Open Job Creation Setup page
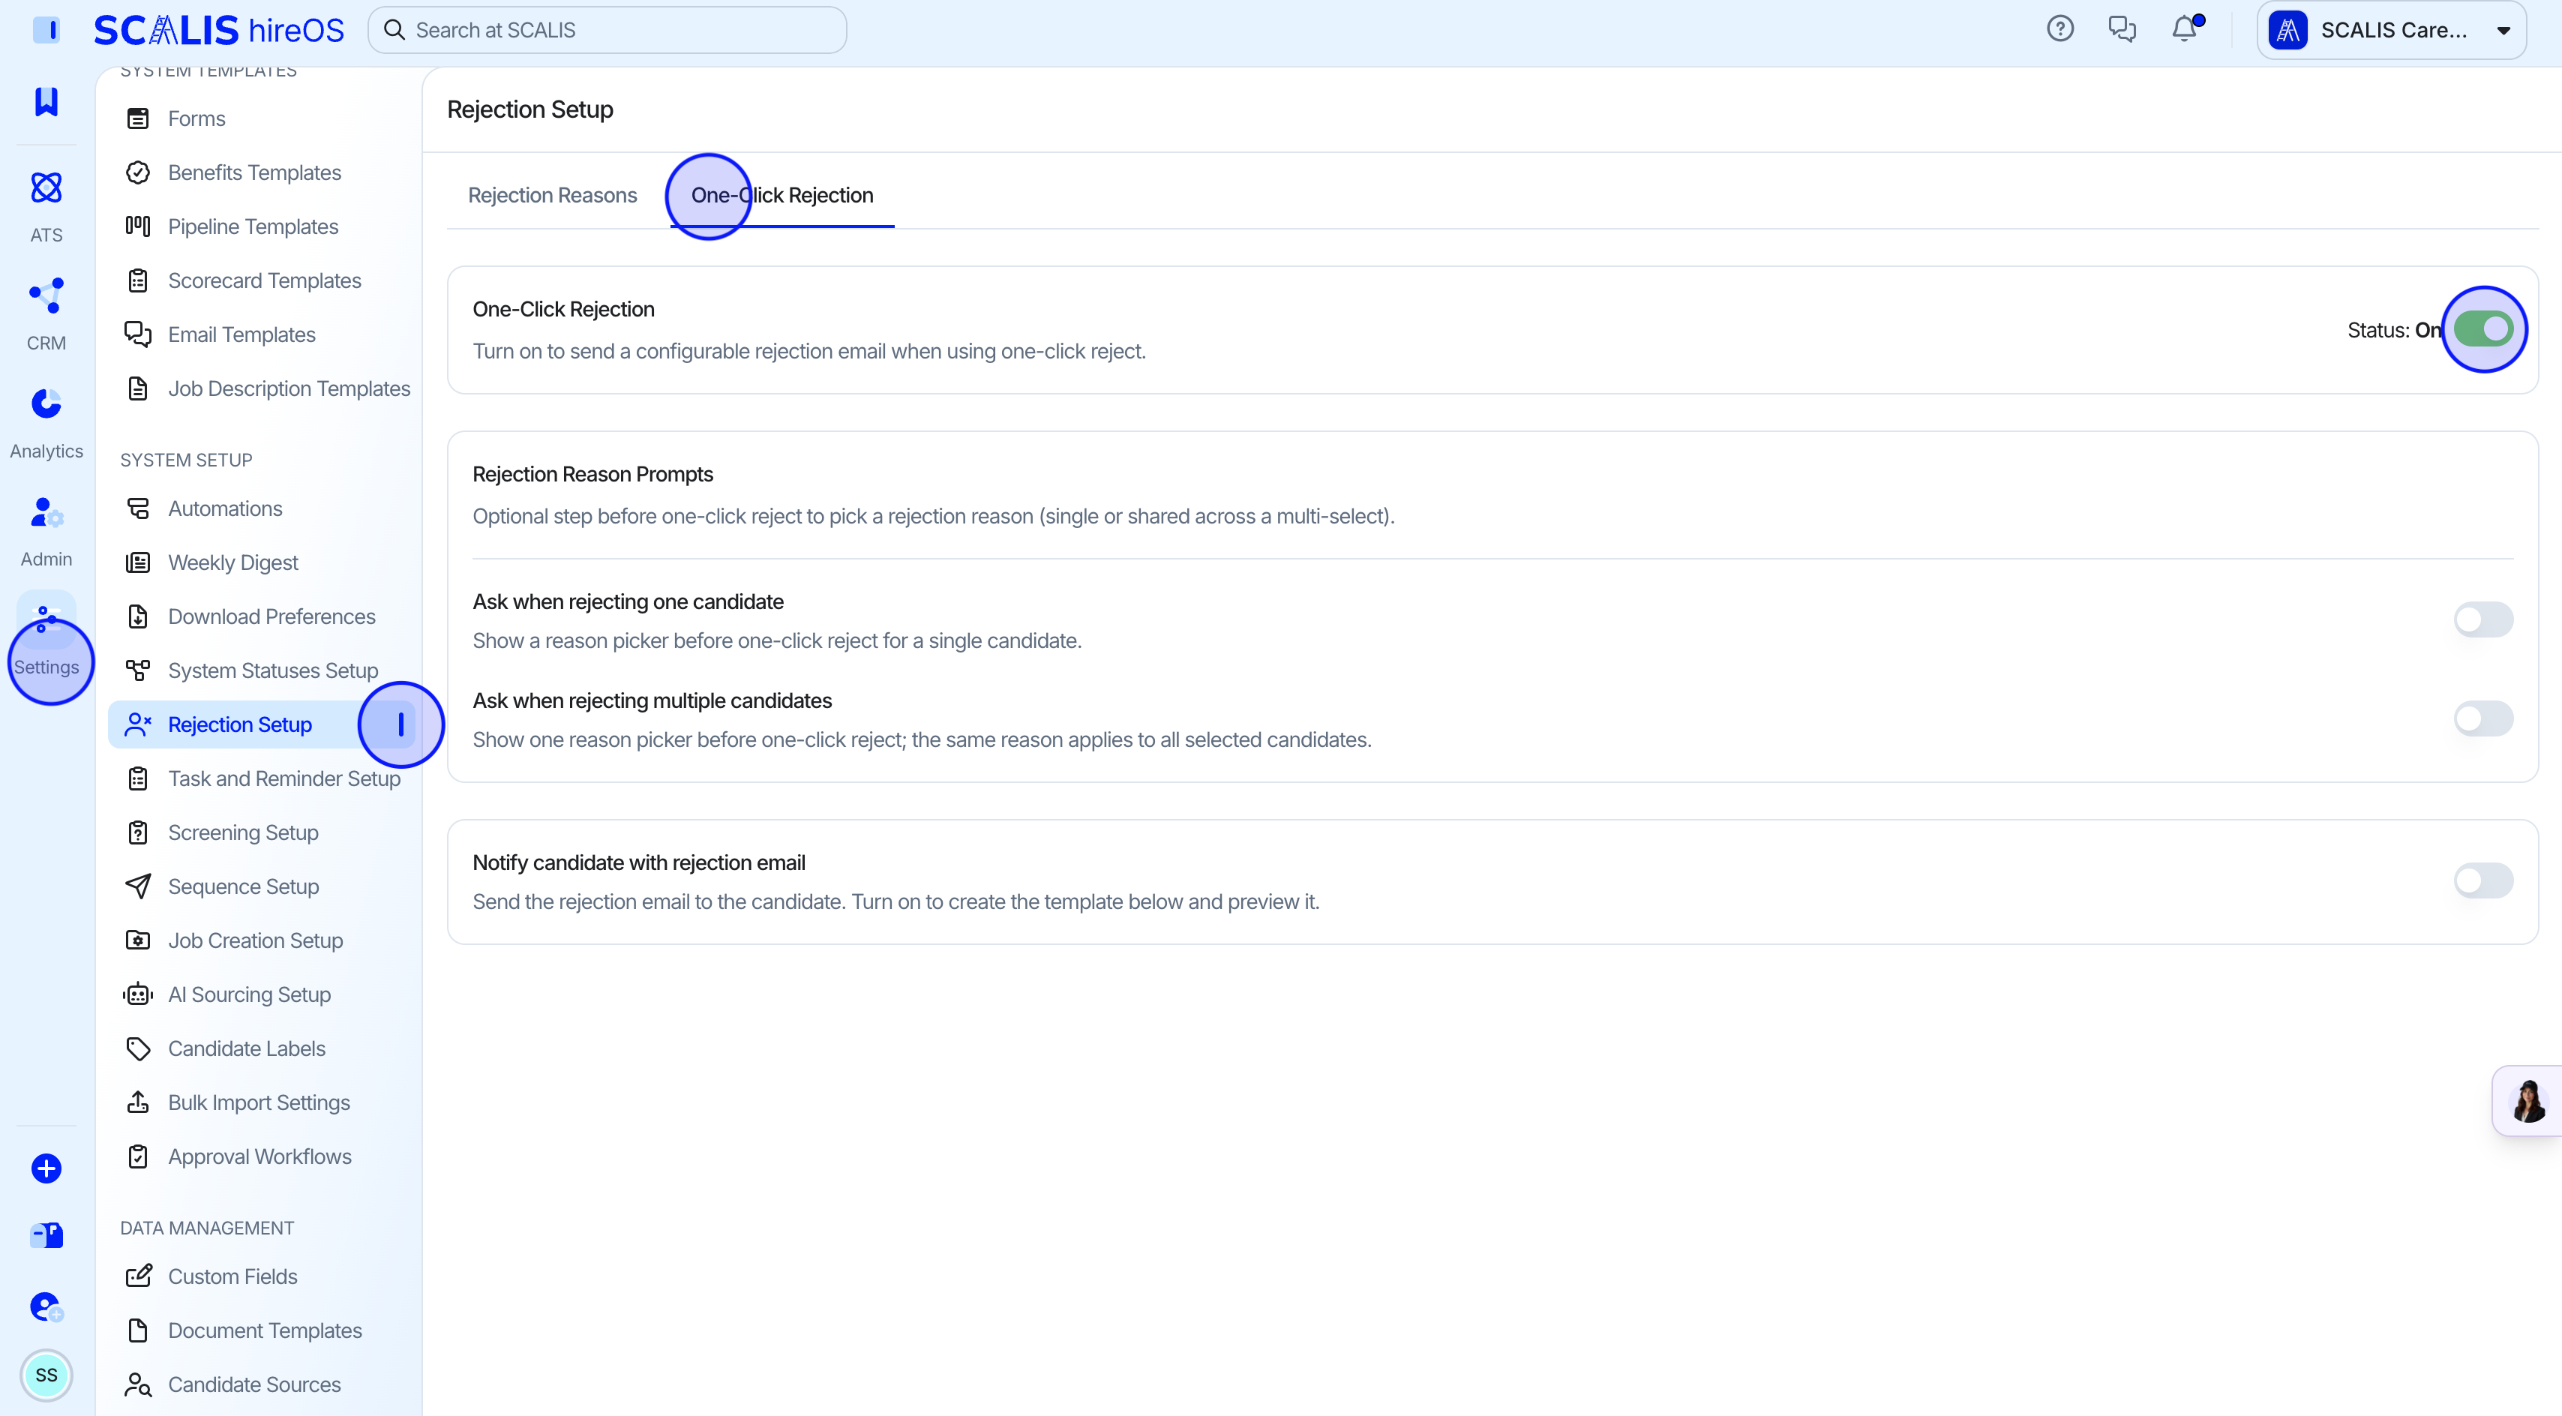The width and height of the screenshot is (2562, 1416). tap(262, 941)
